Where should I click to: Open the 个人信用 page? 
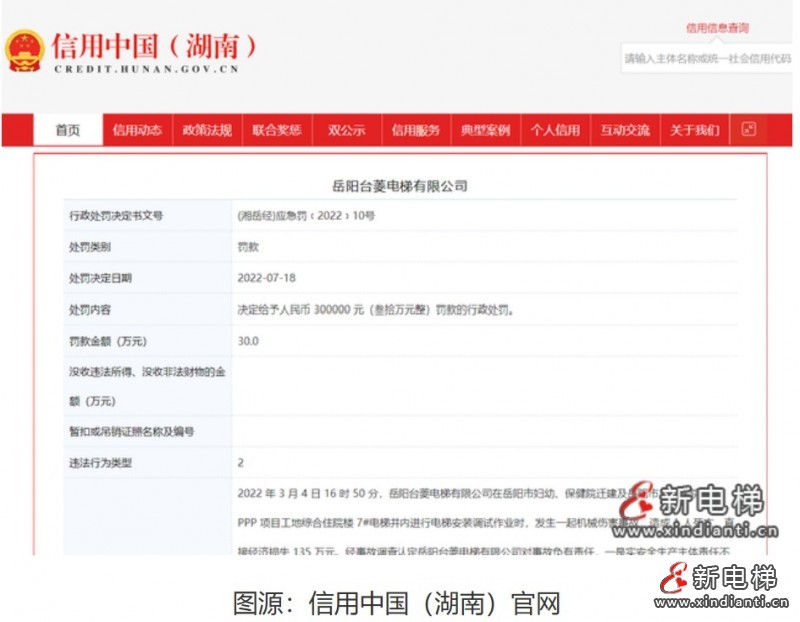pyautogui.click(x=555, y=131)
